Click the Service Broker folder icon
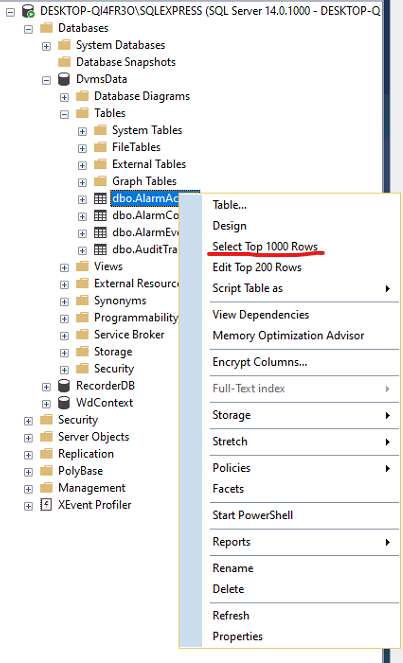 [x=82, y=334]
